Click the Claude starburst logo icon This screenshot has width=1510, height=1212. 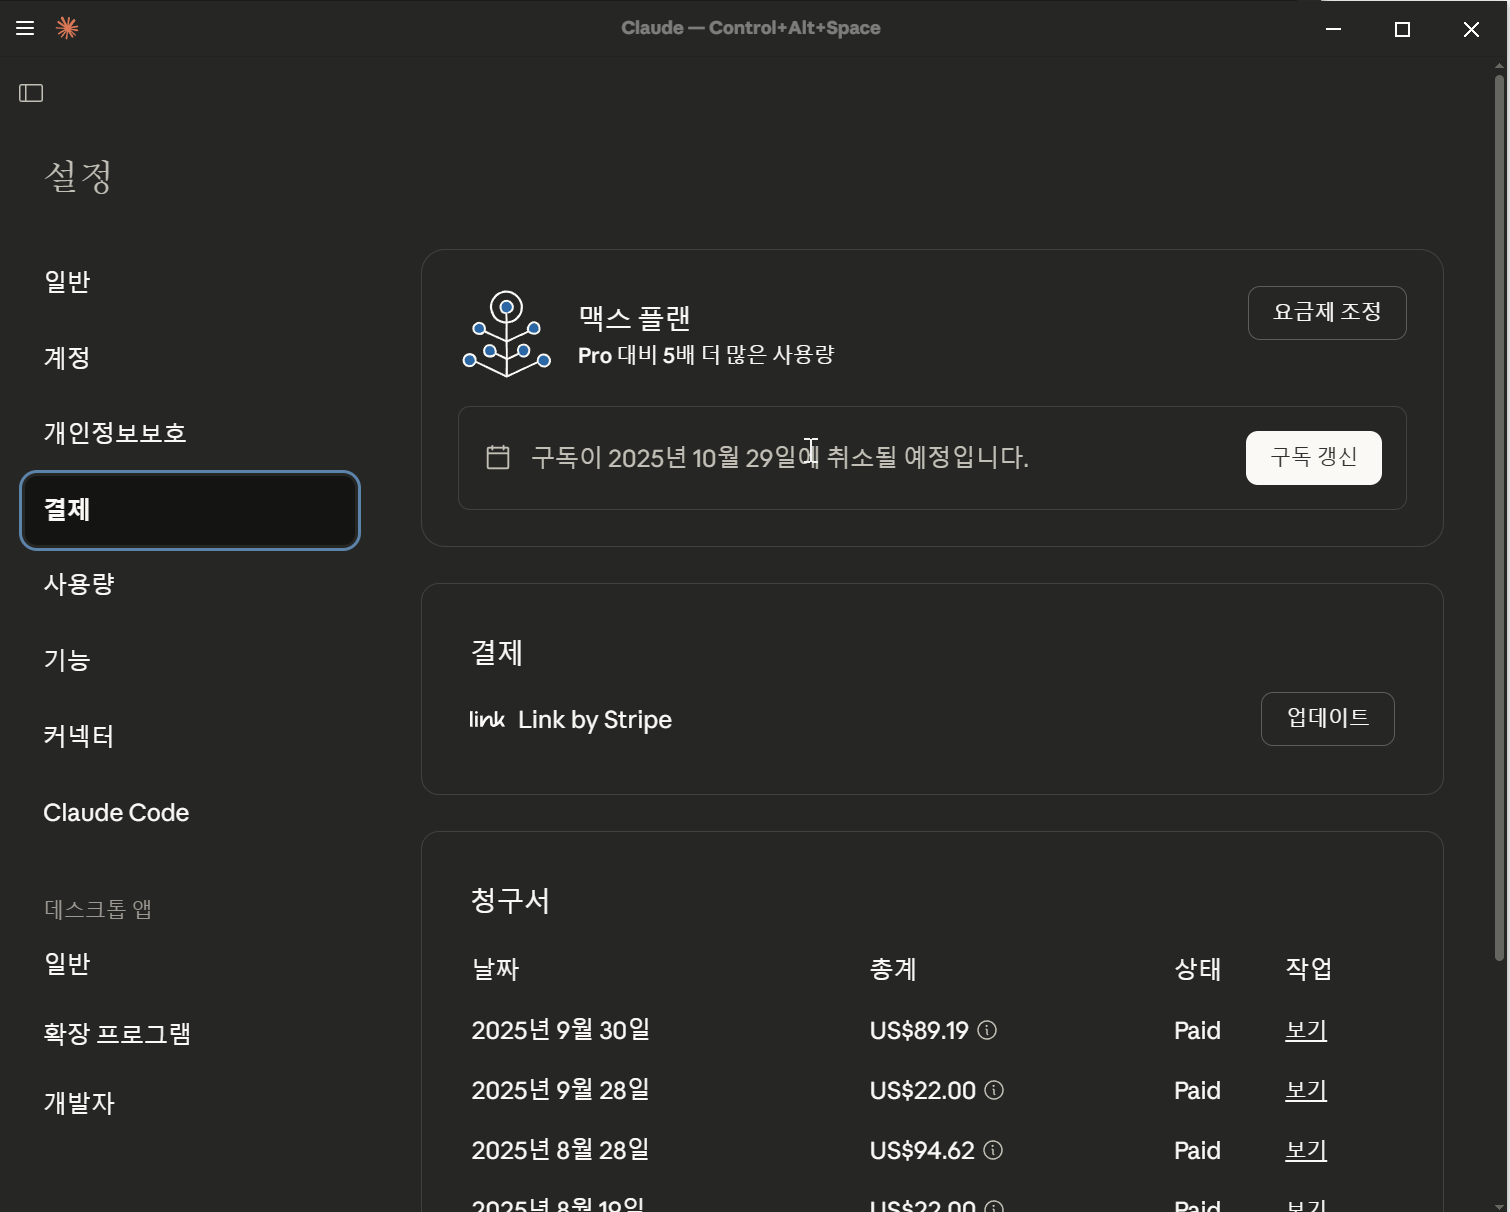click(67, 28)
